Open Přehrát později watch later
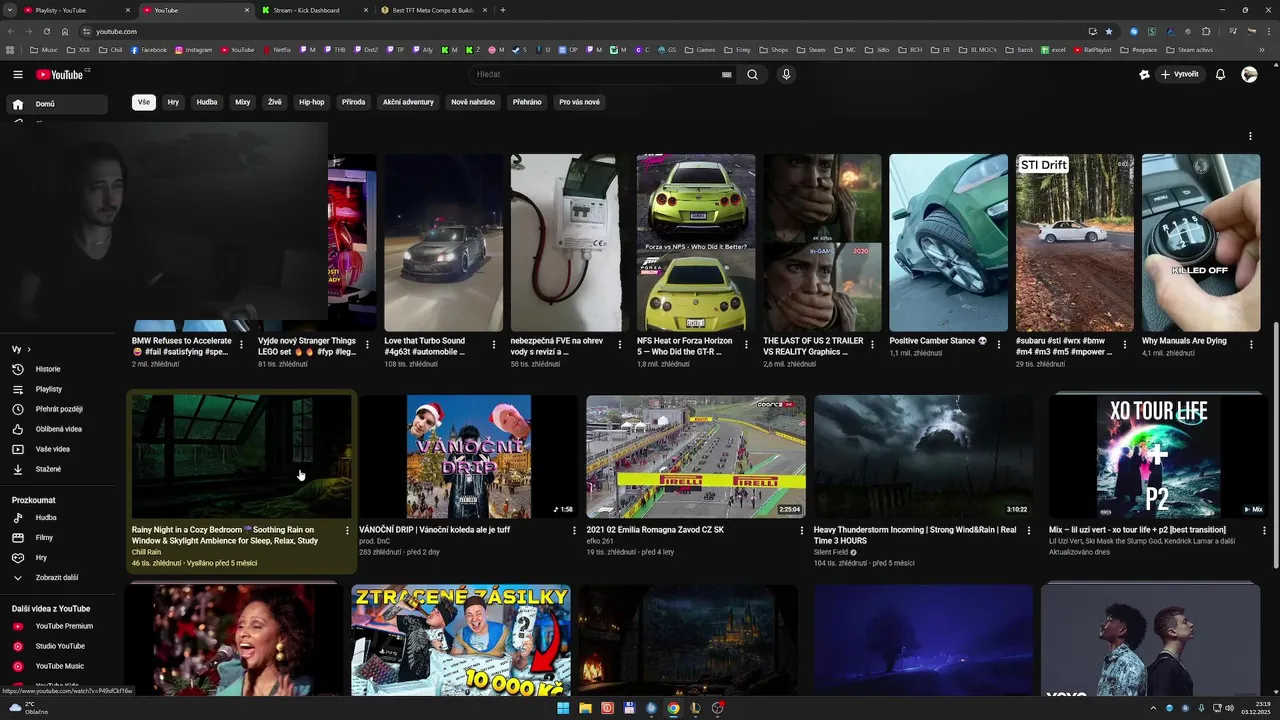Image resolution: width=1280 pixels, height=720 pixels. (x=56, y=409)
